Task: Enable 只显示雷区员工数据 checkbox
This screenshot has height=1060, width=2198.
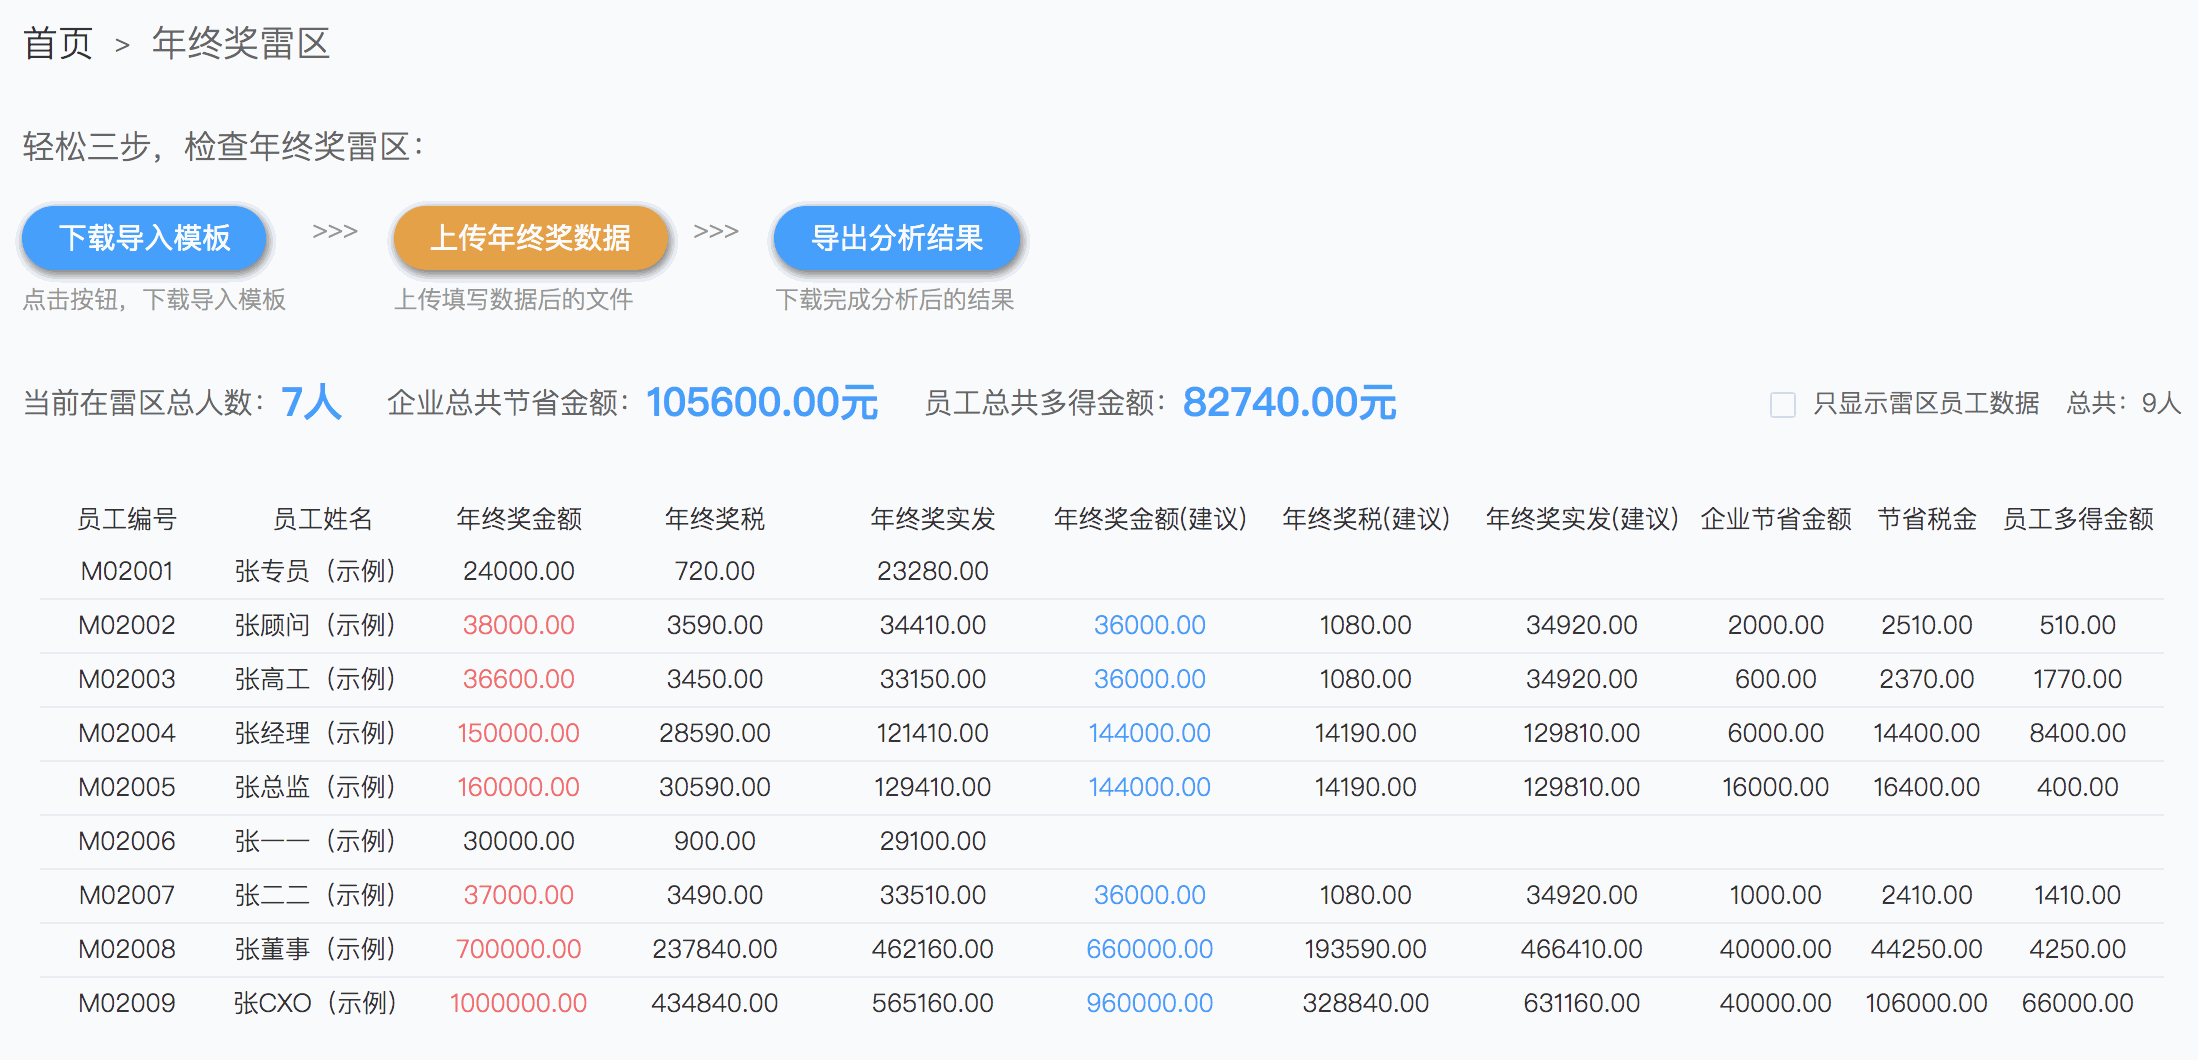Action: click(1782, 404)
